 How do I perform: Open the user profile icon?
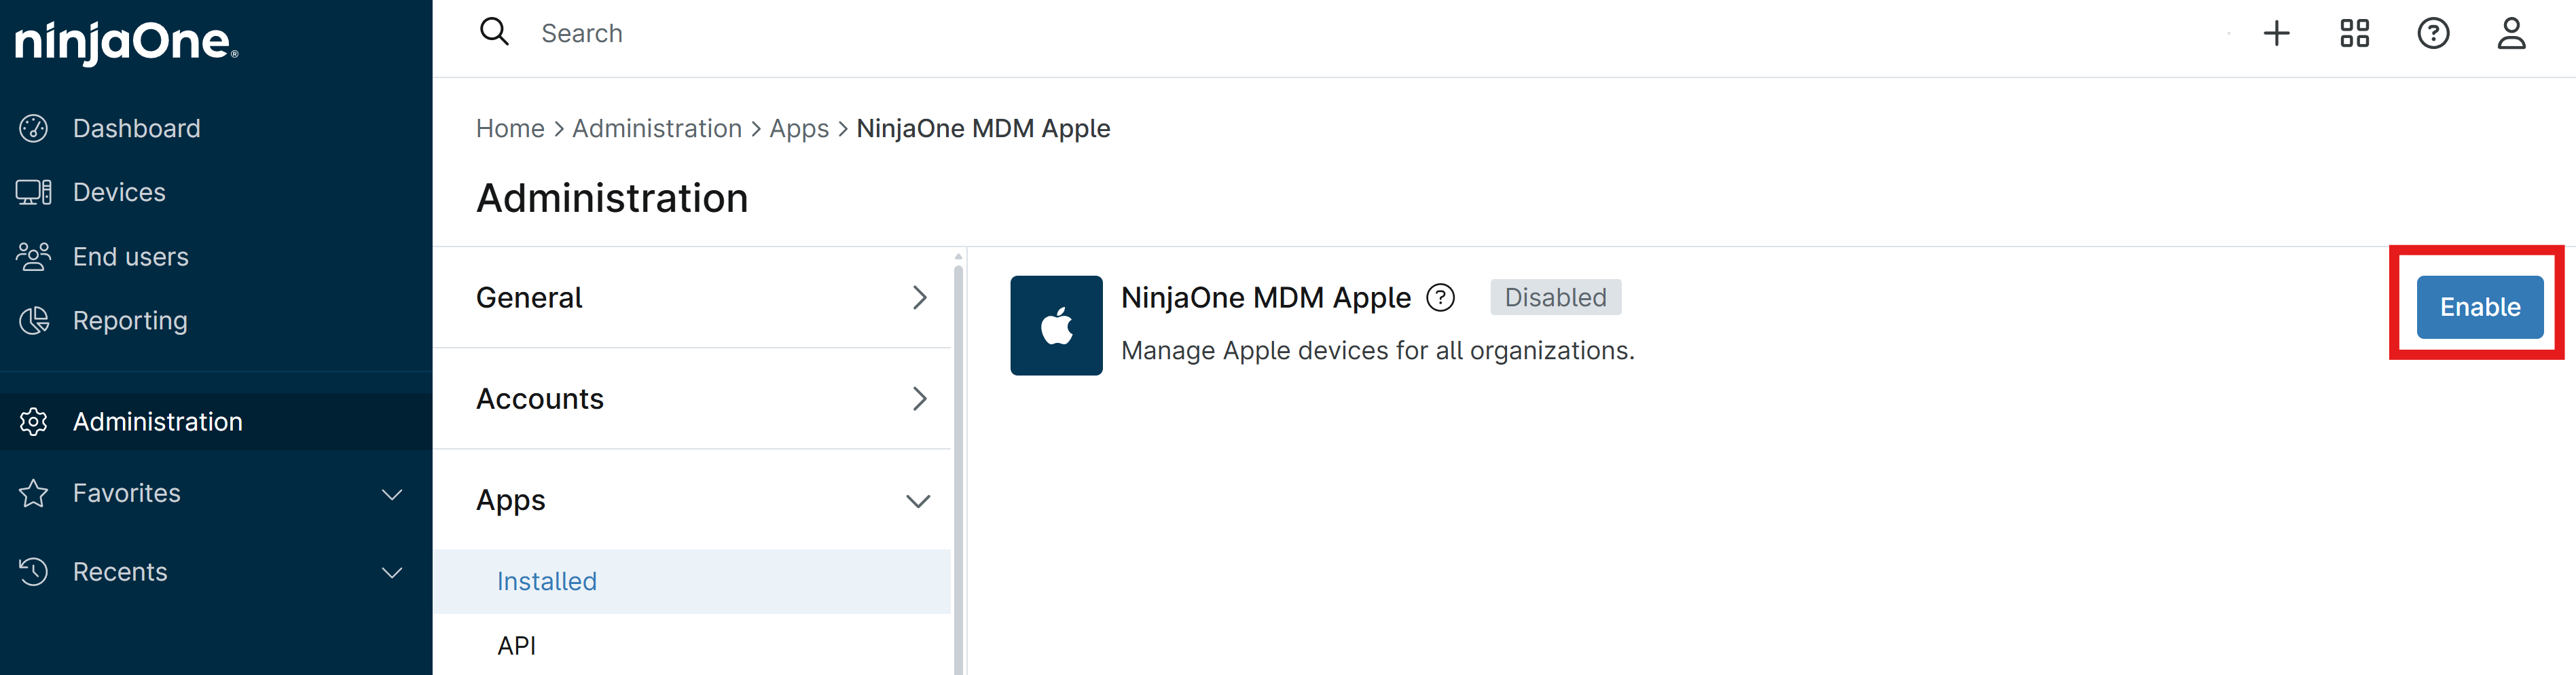(2511, 33)
